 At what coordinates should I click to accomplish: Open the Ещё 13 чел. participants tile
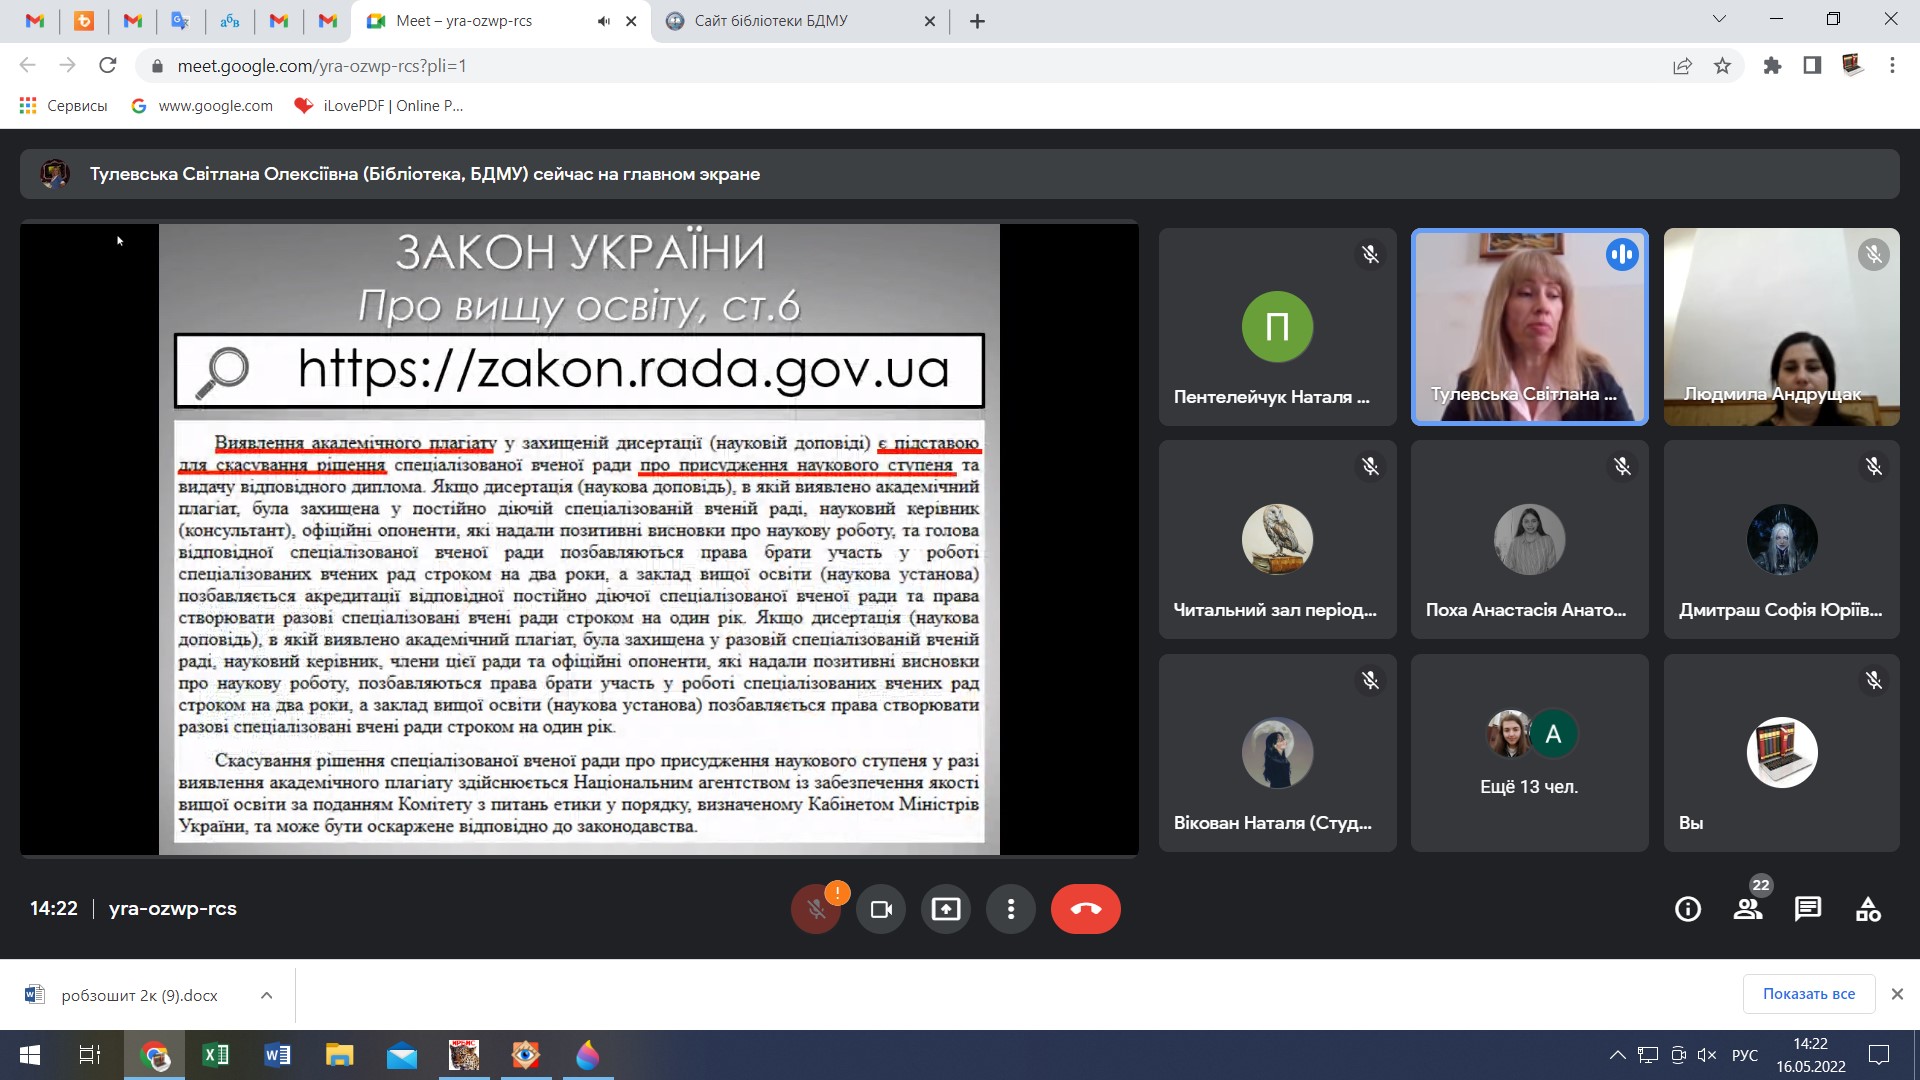point(1528,753)
